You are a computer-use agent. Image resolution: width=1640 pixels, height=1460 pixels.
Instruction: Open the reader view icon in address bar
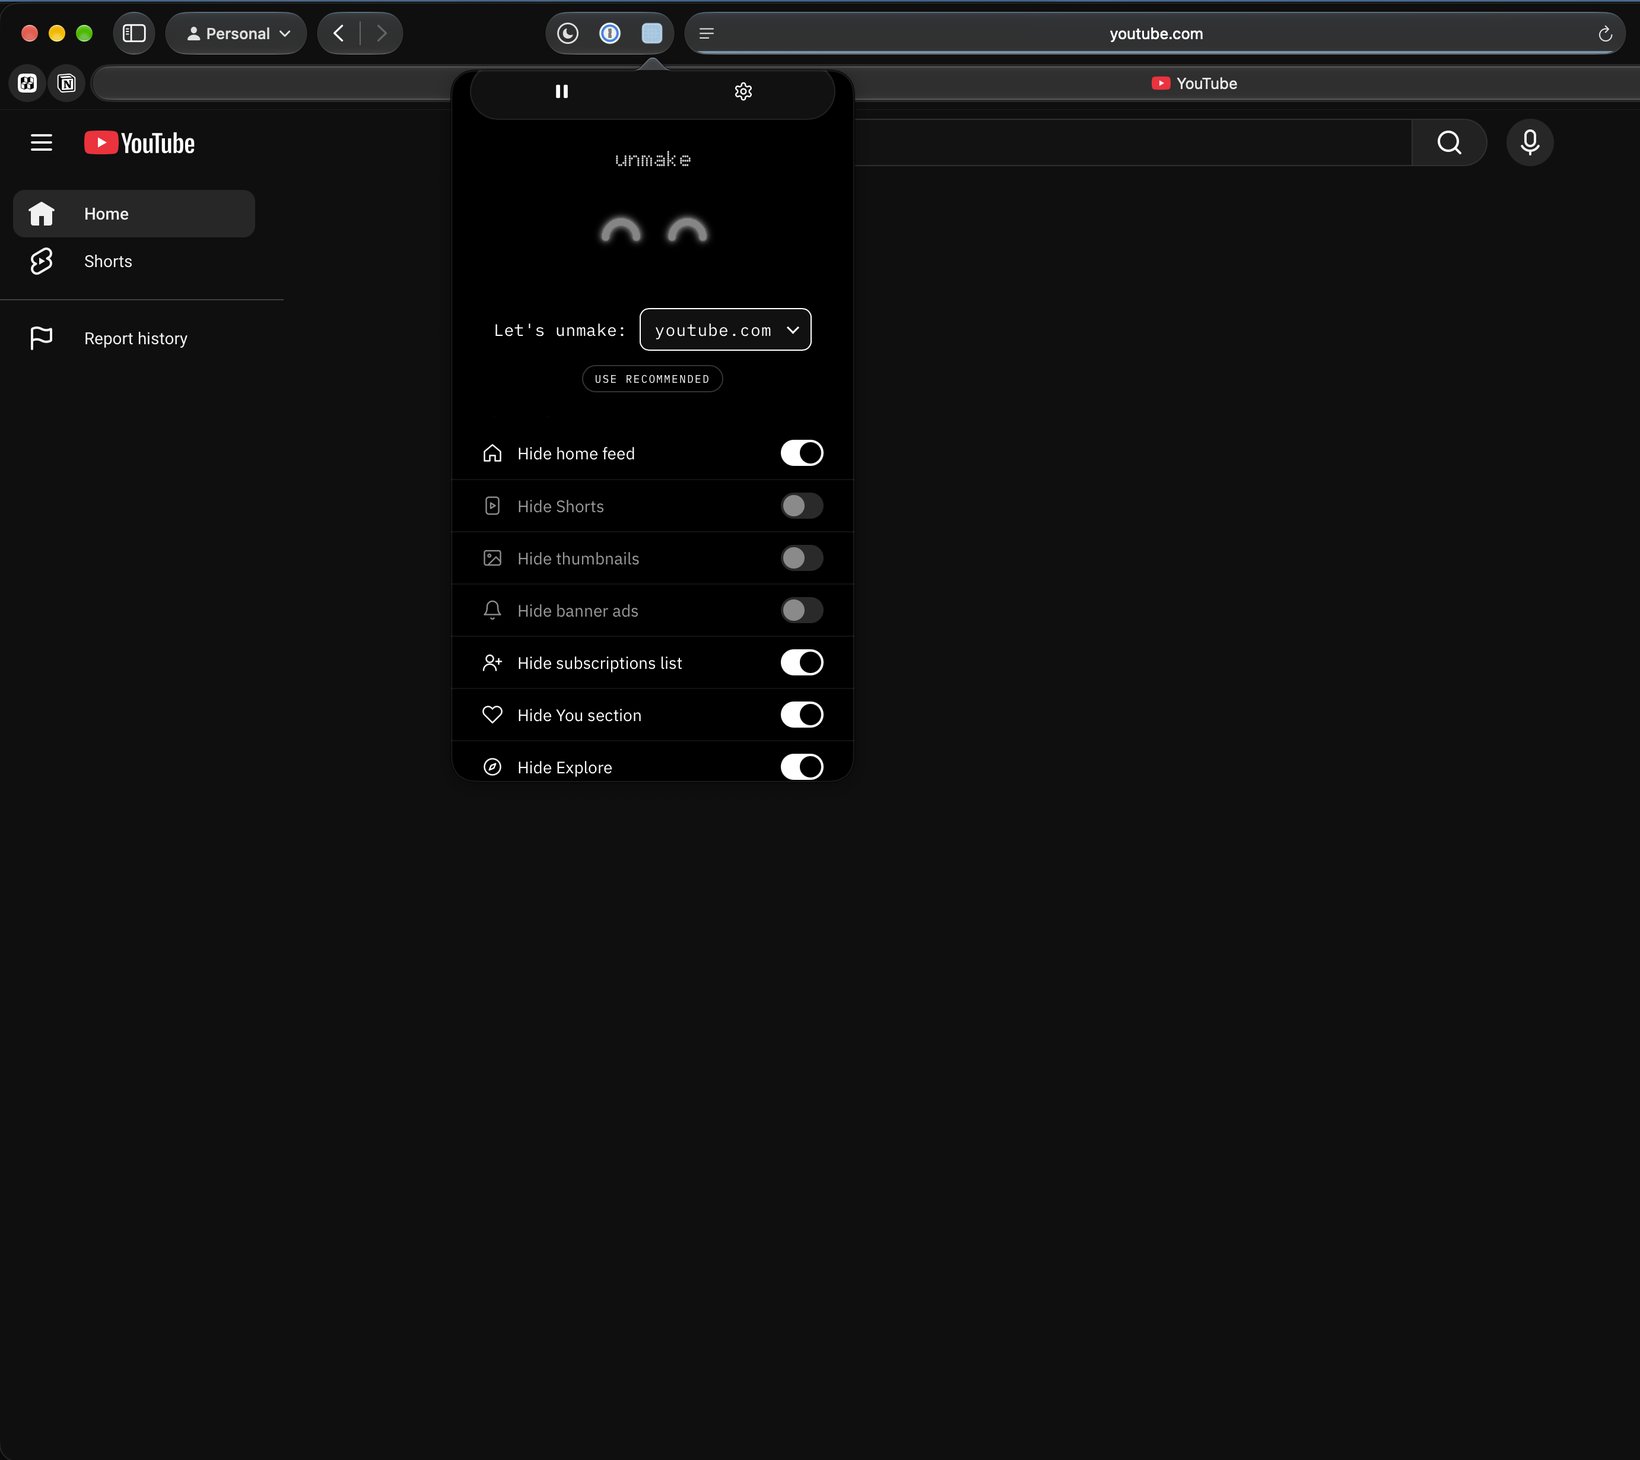coord(706,34)
